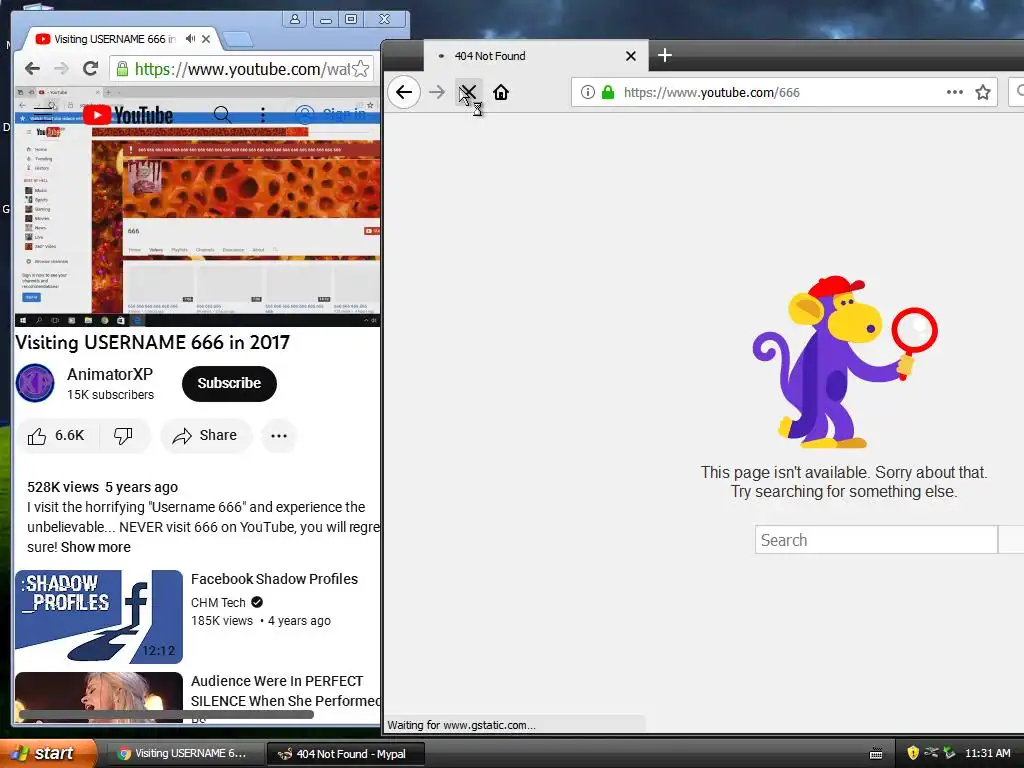
Task: Like the video with 6.6K likes
Action: tap(56, 436)
